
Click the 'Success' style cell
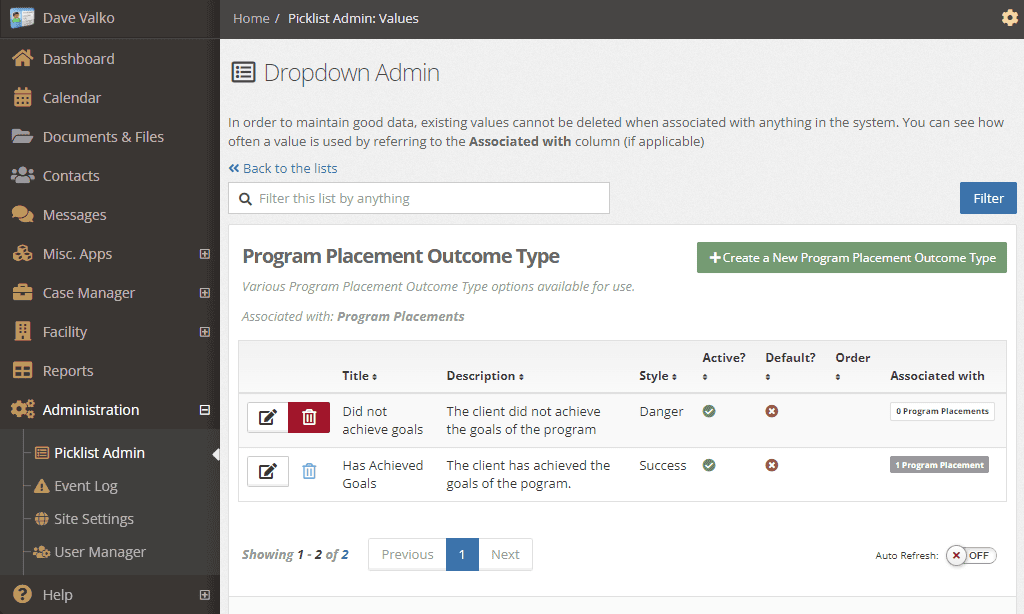(662, 466)
